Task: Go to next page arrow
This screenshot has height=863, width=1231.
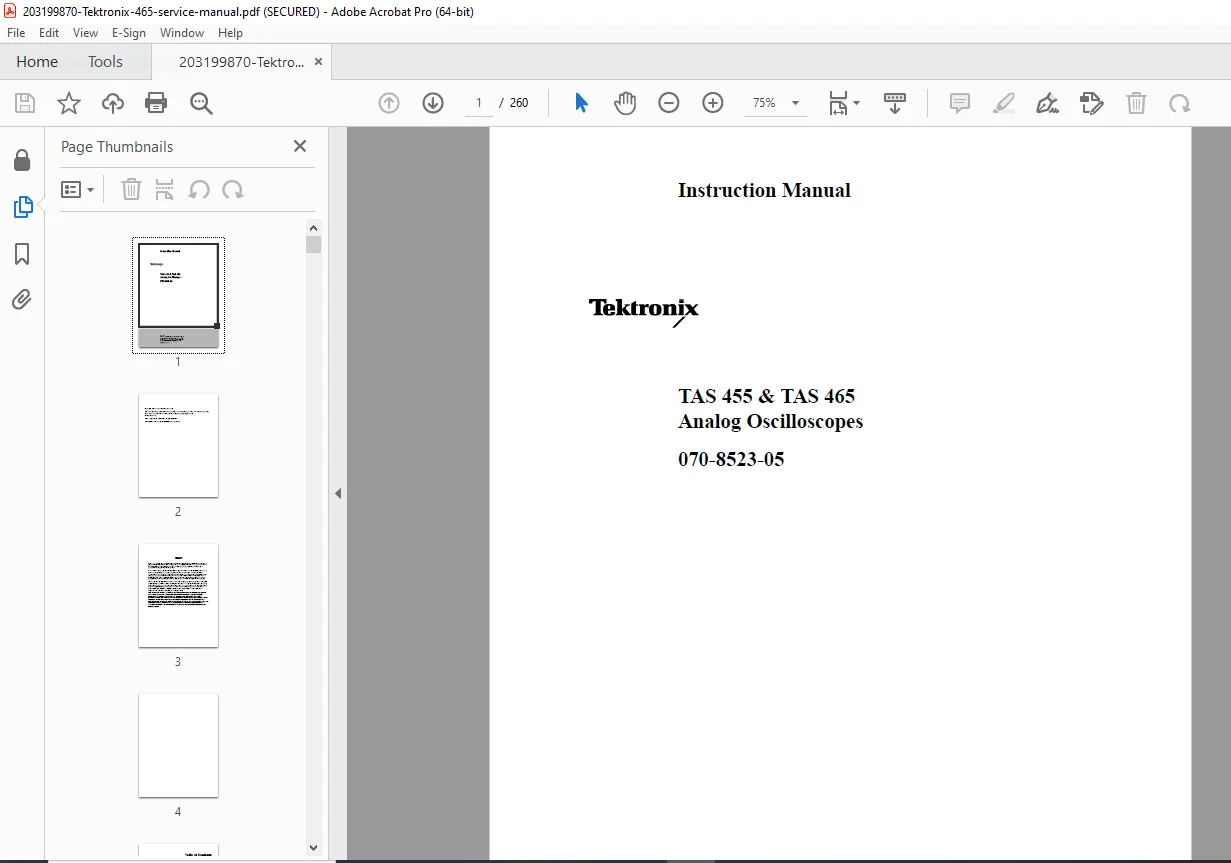Action: 433,103
